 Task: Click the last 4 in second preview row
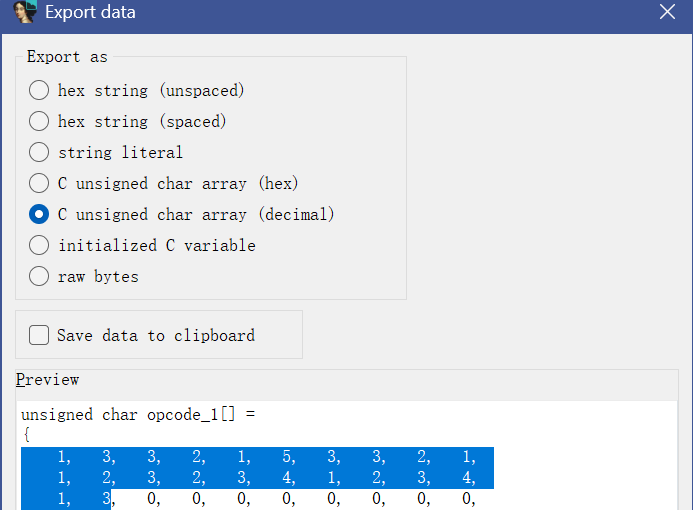coord(467,478)
